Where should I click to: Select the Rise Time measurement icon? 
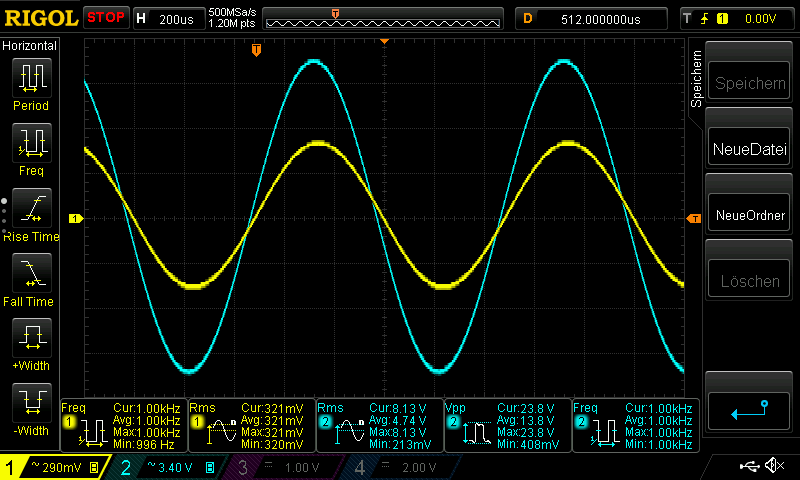(x=32, y=208)
